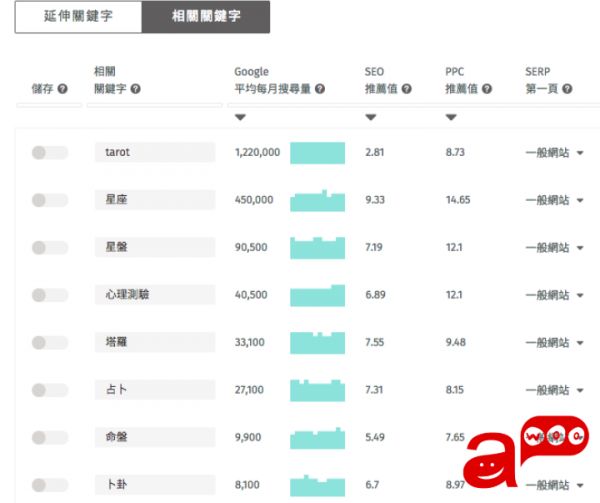Screen dimensions: 600x503
Task: Toggle save switch for 塔羅
Action: coord(50,342)
